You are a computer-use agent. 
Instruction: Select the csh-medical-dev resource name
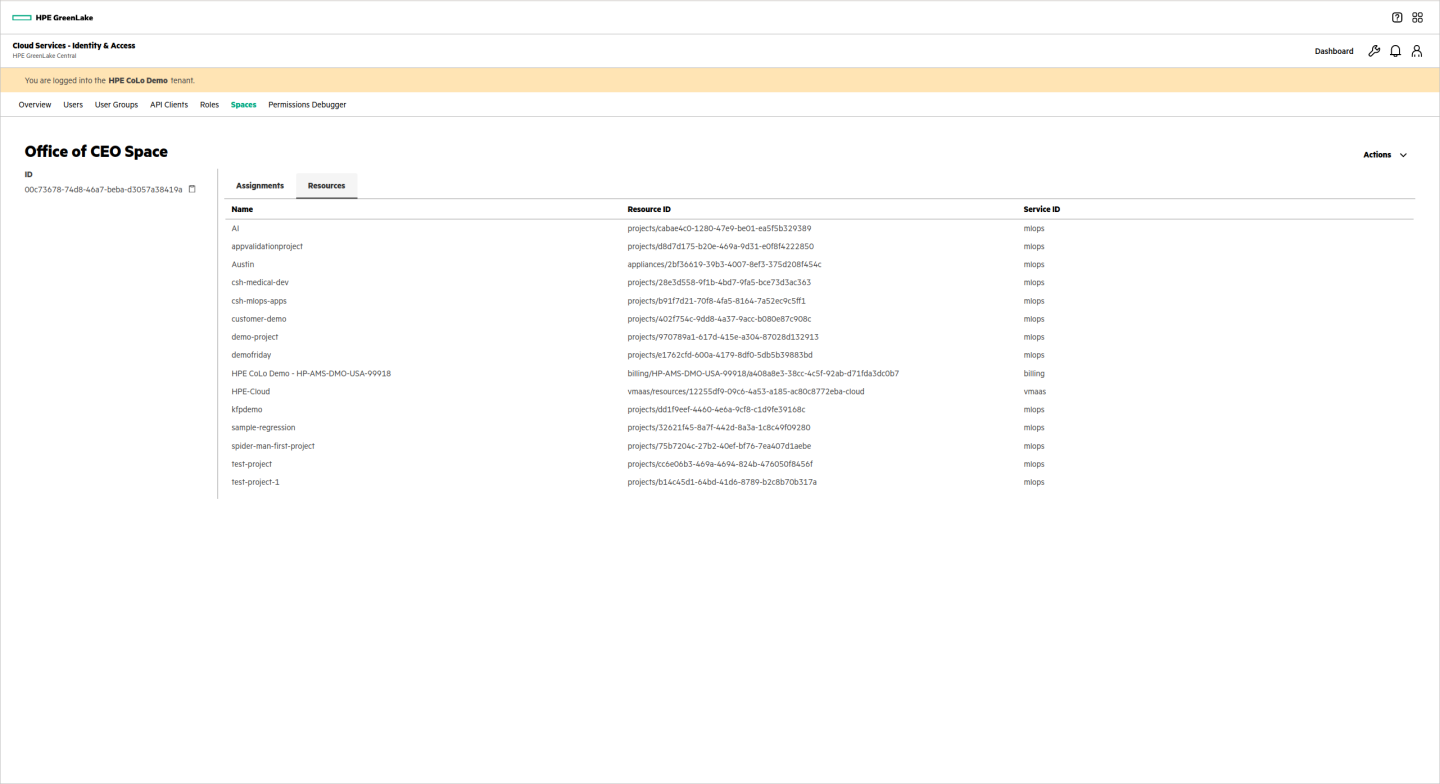pyautogui.click(x=260, y=283)
